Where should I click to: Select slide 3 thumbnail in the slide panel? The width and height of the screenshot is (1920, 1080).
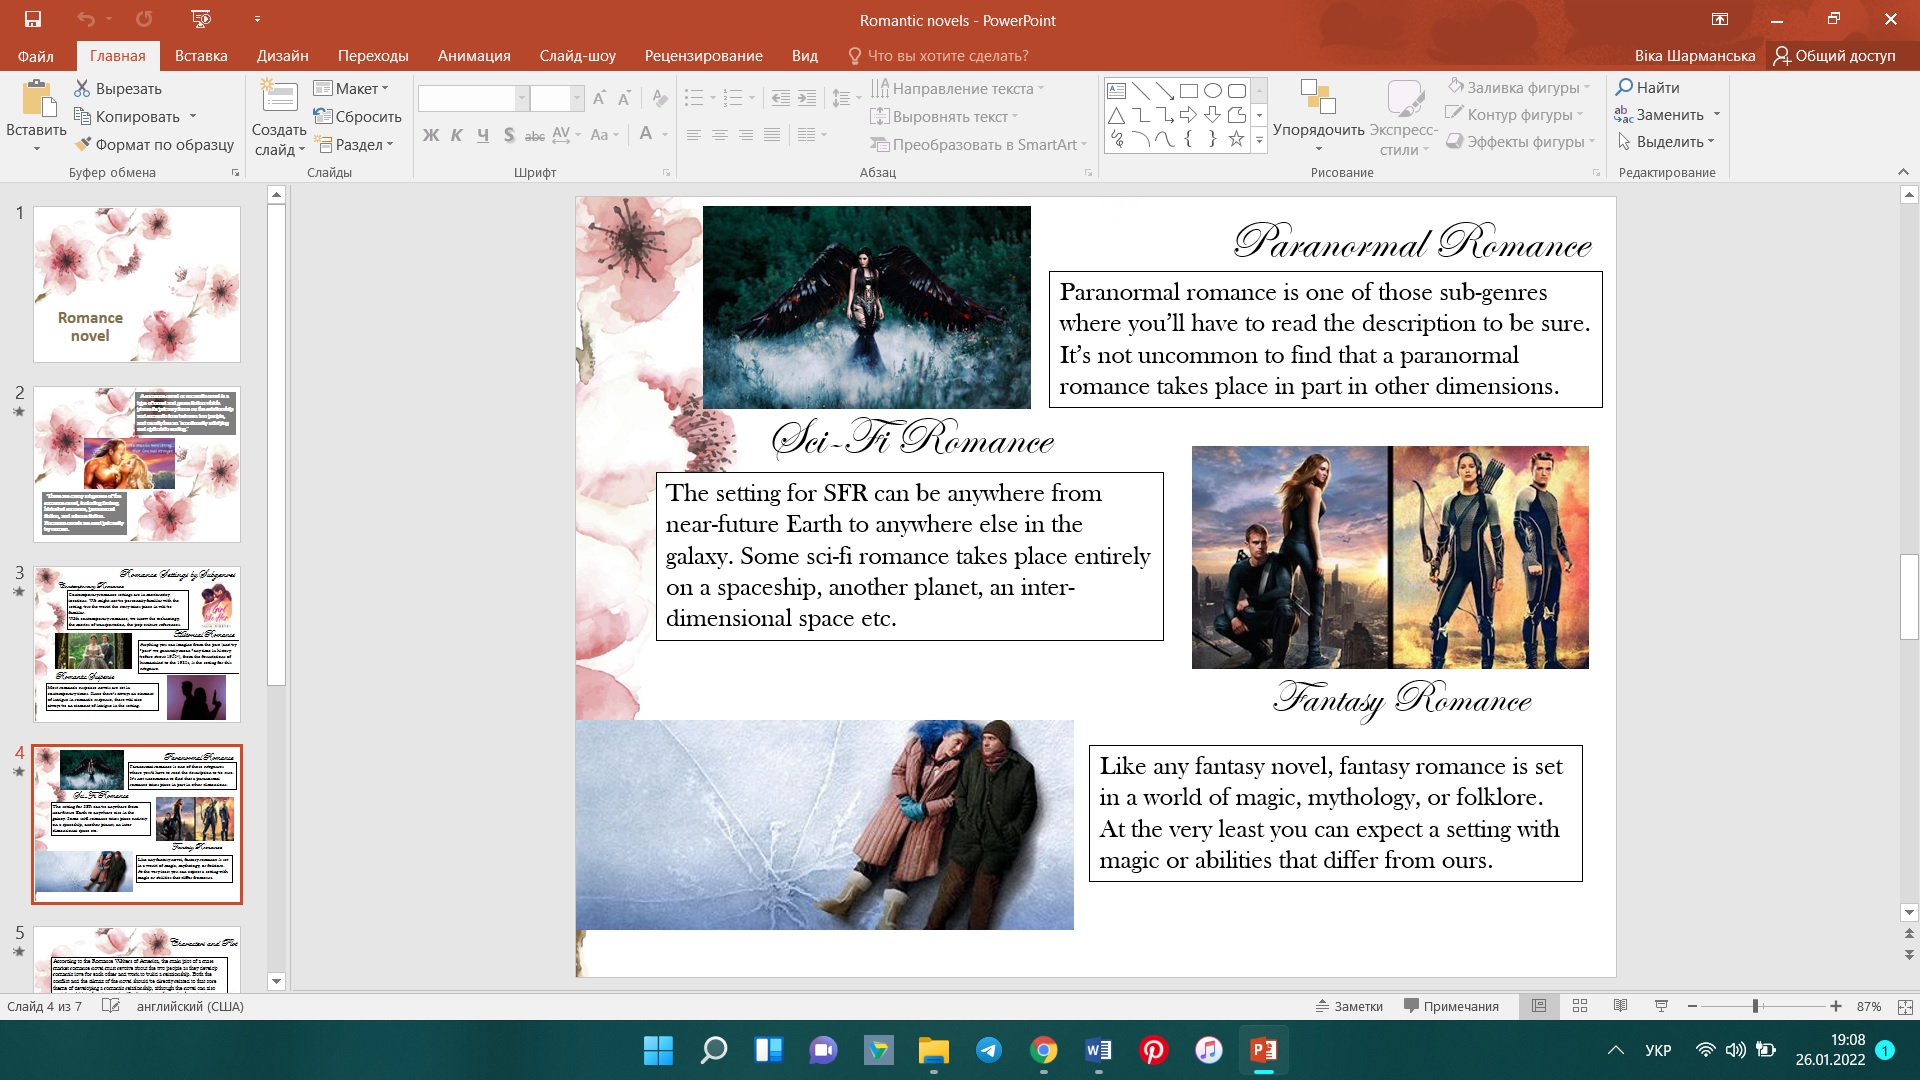pos(137,644)
